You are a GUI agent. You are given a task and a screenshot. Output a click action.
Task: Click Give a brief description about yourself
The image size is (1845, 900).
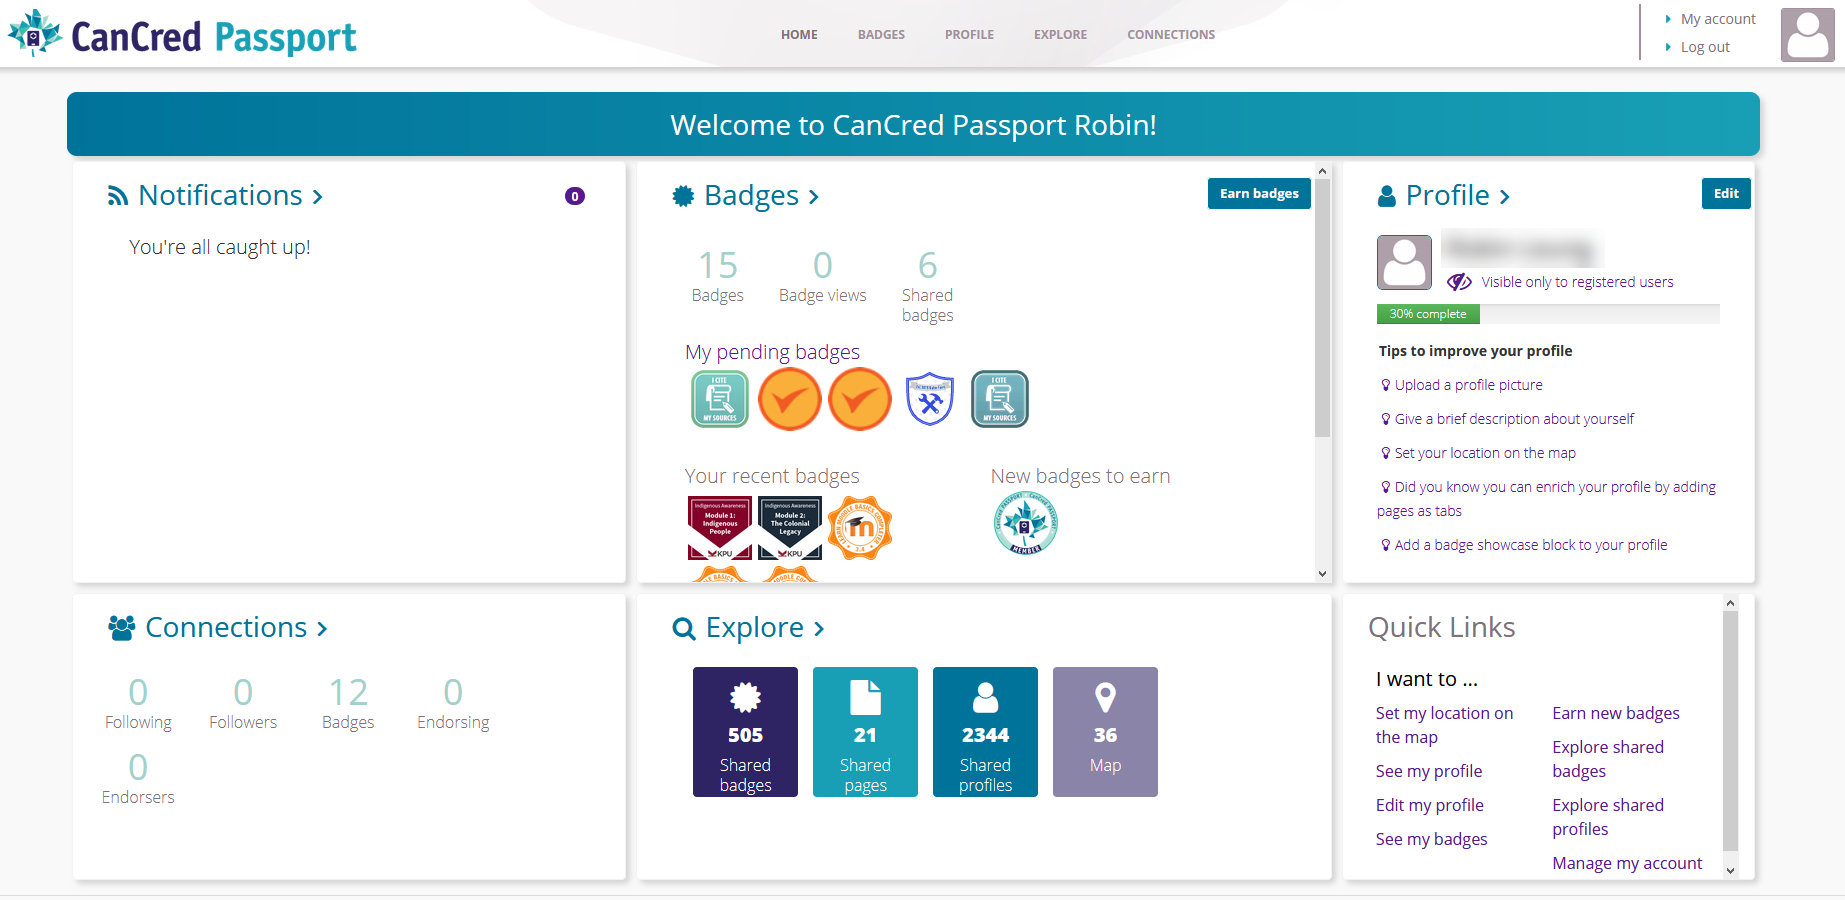click(1514, 419)
